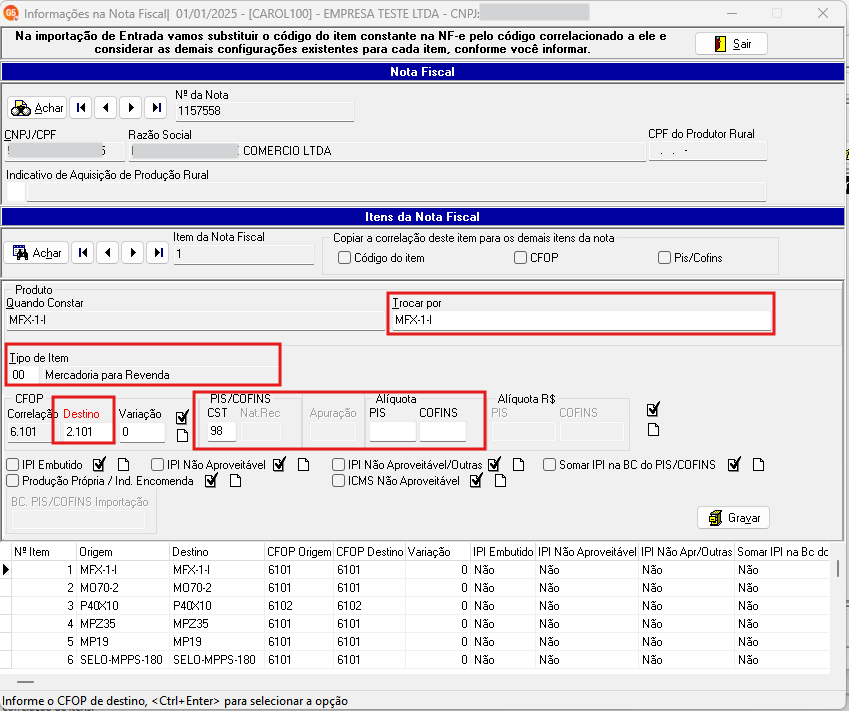This screenshot has width=849, height=711.
Task: Click PIS/COFINS CST field 98
Action: point(222,431)
